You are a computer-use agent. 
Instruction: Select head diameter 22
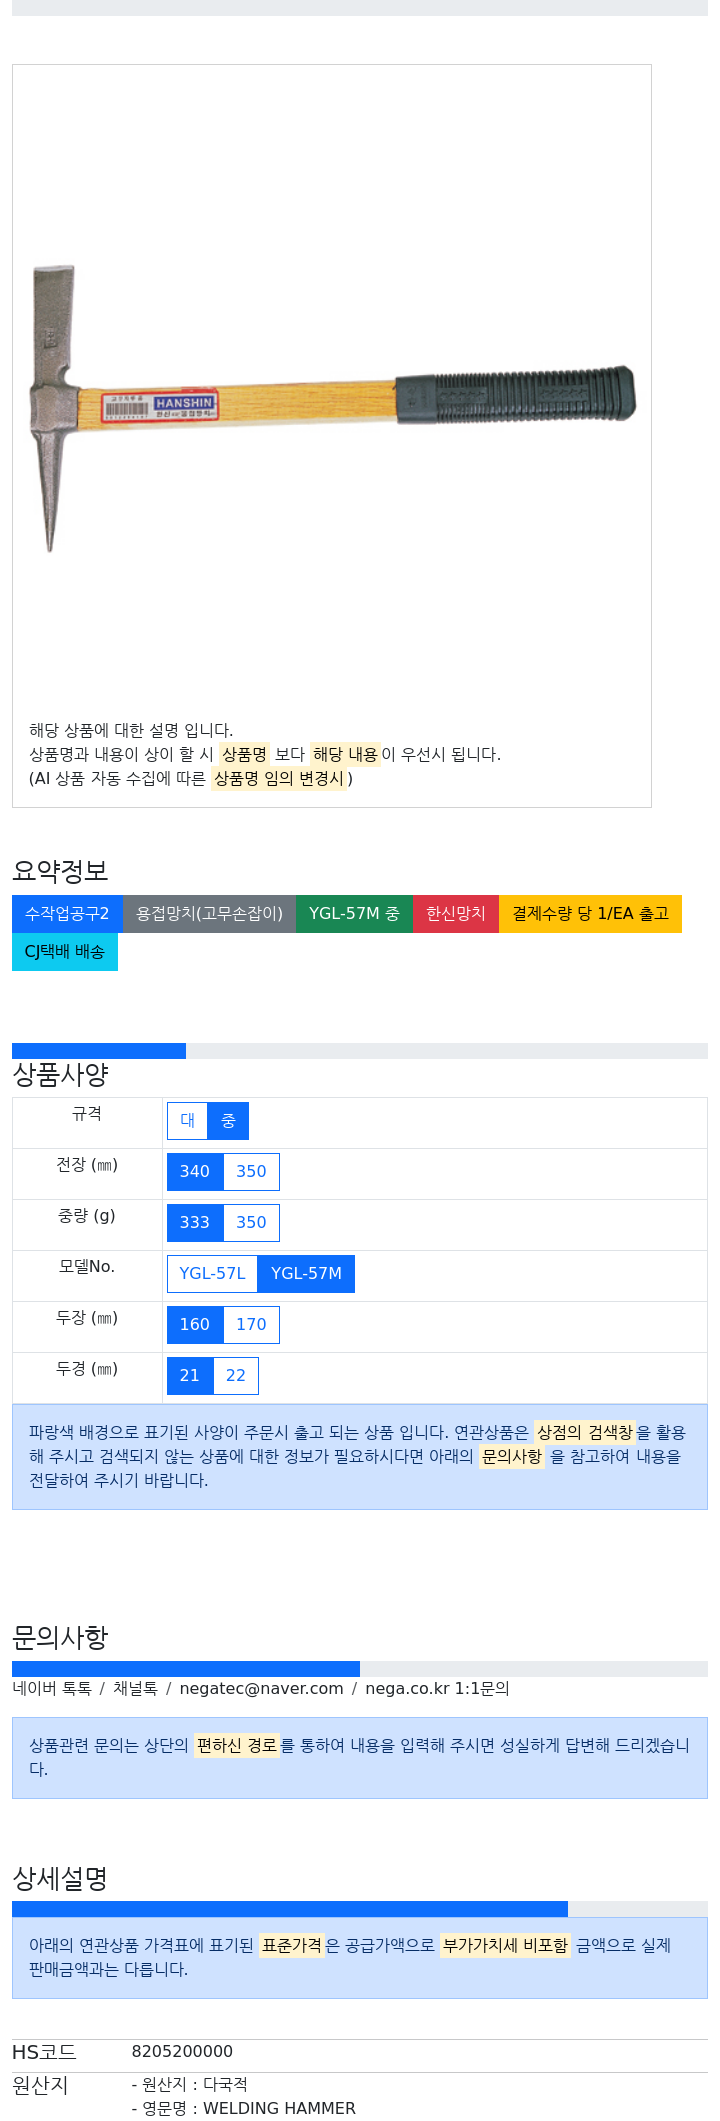coord(236,1376)
